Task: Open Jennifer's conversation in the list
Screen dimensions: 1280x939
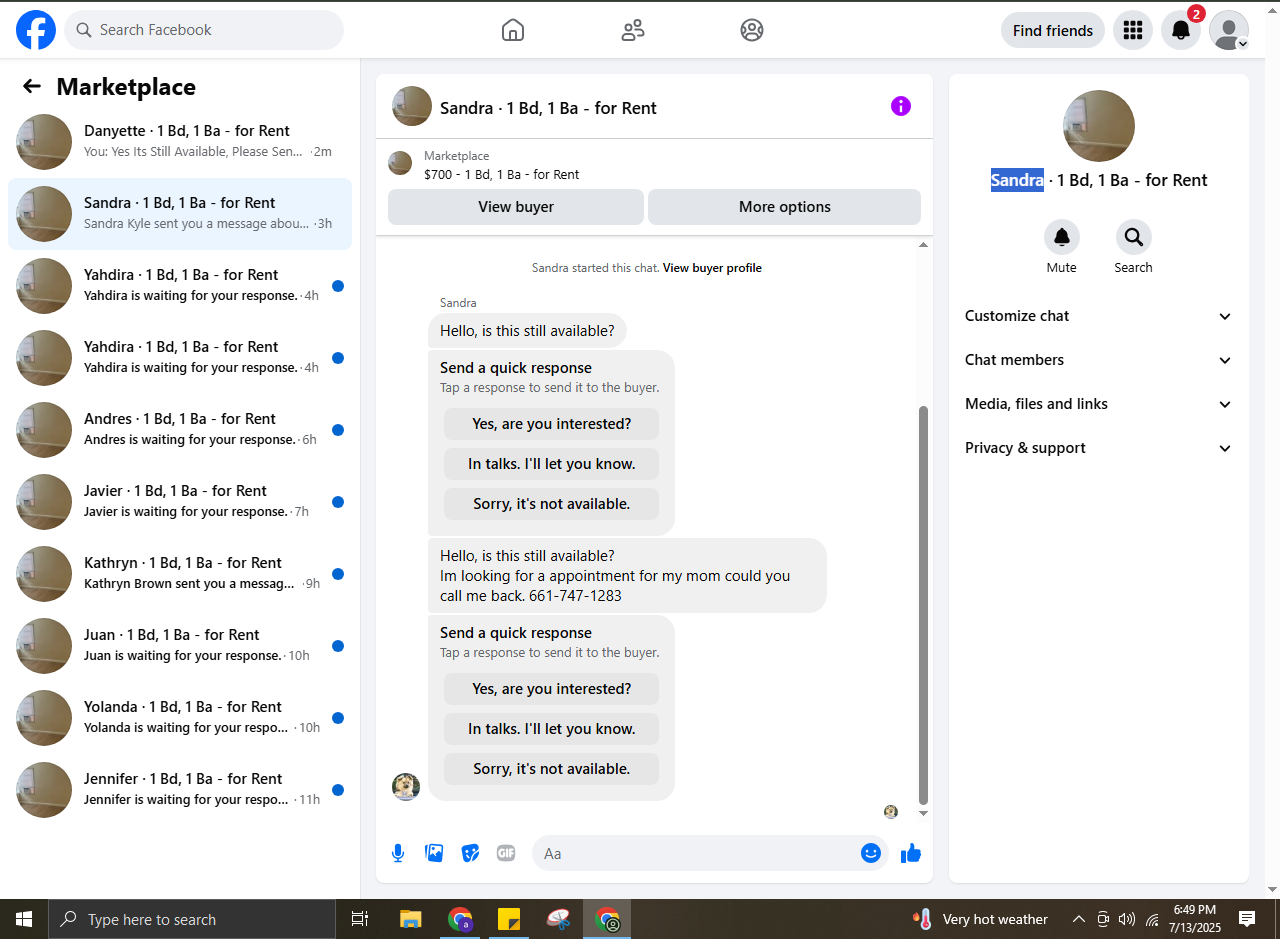Action: pyautogui.click(x=180, y=790)
